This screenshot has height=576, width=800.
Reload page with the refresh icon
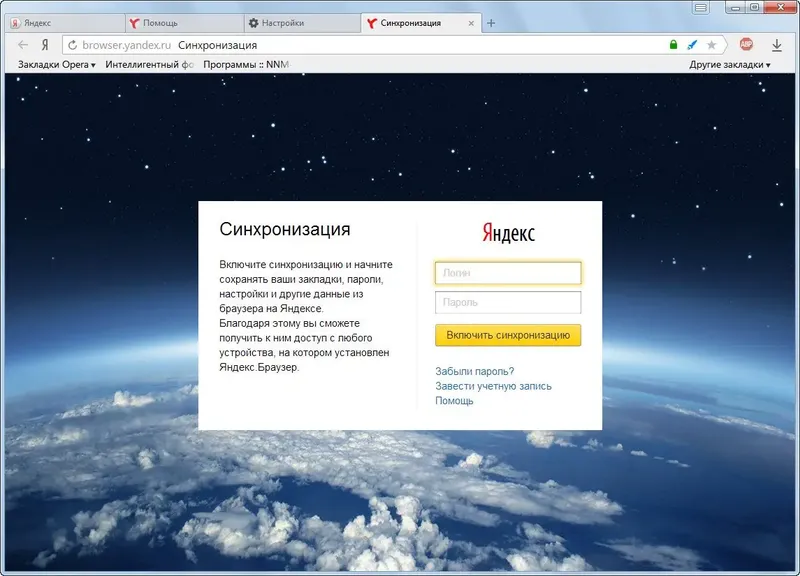pos(72,45)
